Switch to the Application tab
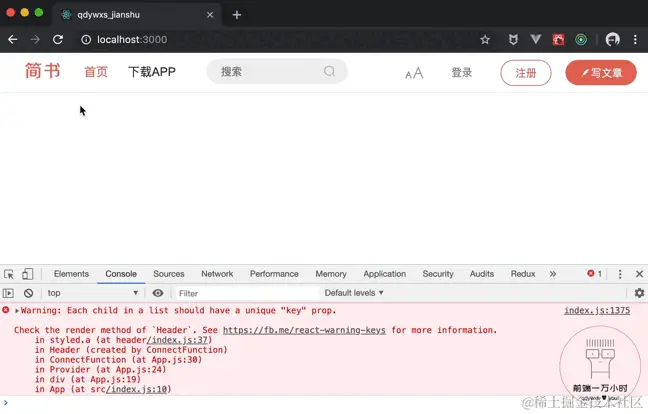Screen dimensions: 648x414 click(384, 274)
